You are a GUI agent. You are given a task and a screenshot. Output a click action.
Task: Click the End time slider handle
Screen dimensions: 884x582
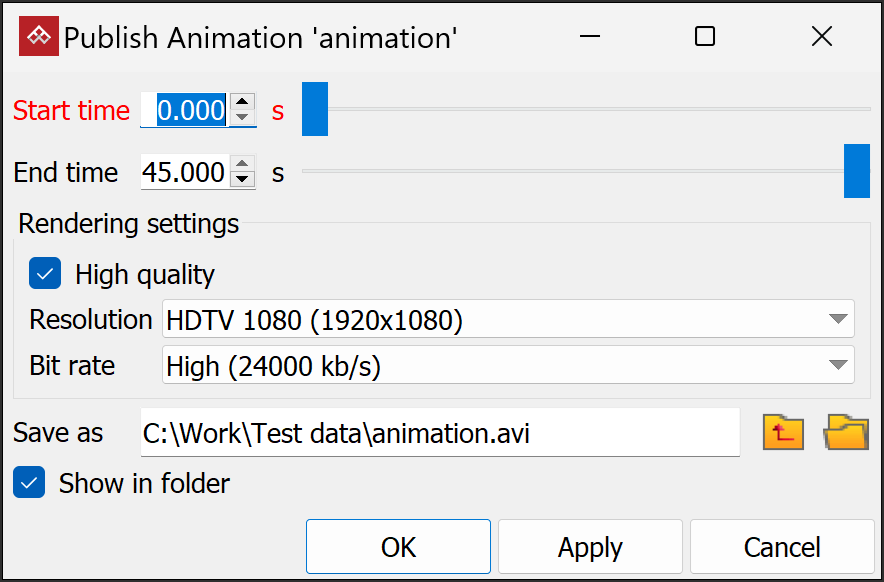857,171
